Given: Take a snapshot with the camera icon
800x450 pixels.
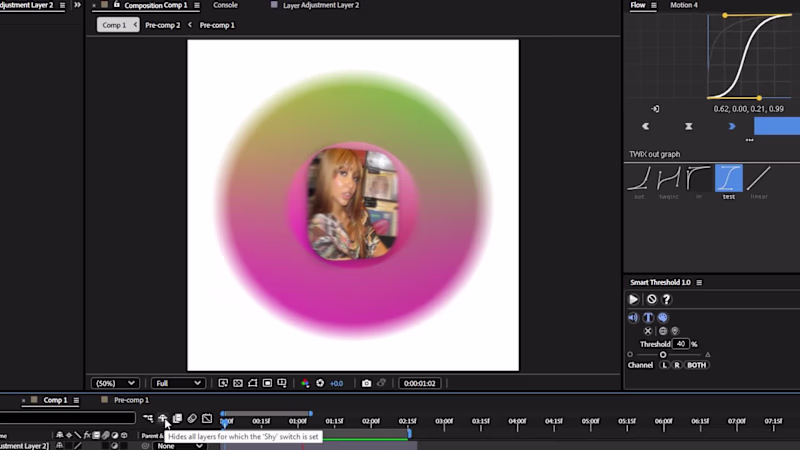Looking at the screenshot, I should (x=366, y=383).
